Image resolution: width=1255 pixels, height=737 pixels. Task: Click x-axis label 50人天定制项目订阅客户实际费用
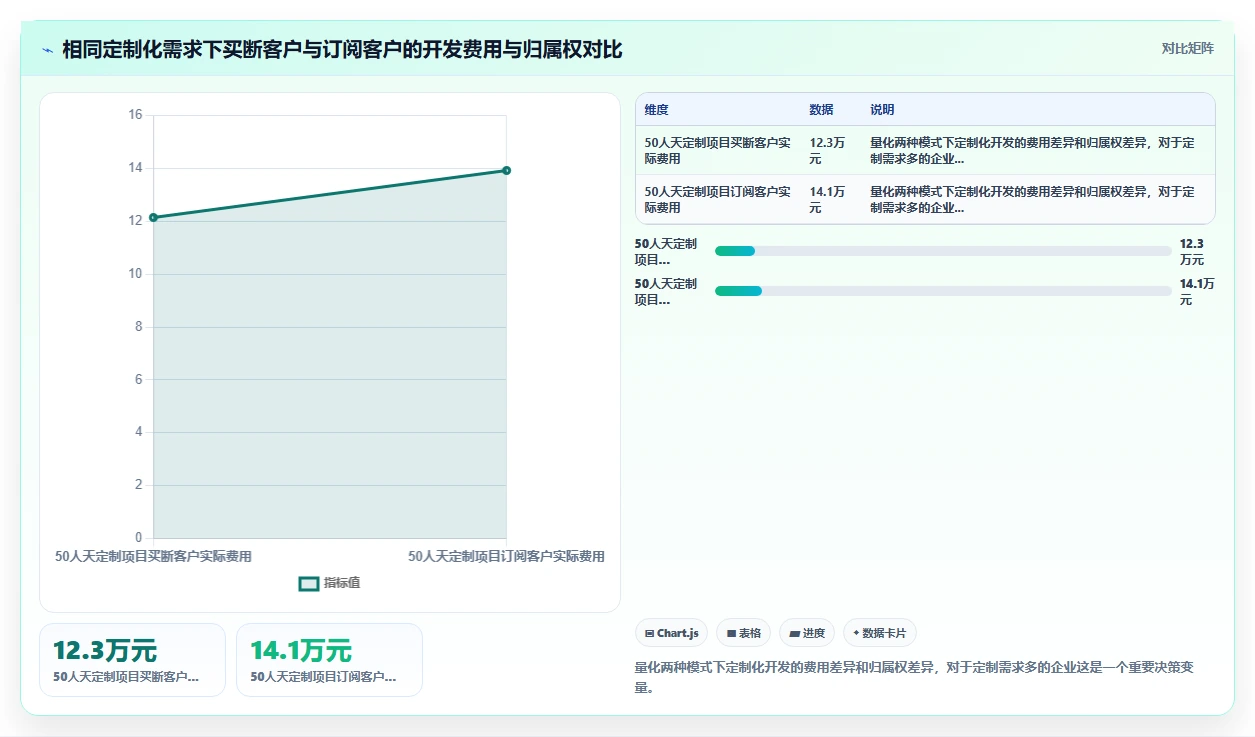coord(506,556)
